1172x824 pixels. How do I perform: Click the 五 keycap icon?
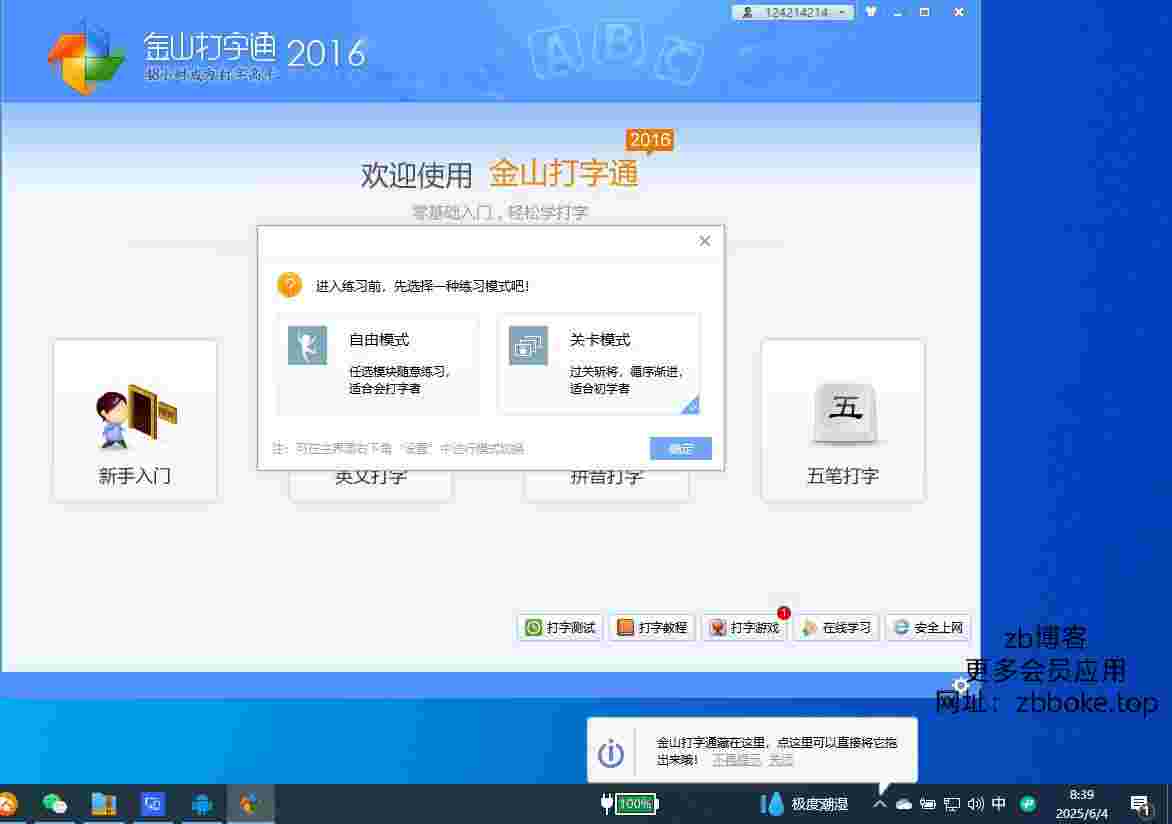point(845,412)
